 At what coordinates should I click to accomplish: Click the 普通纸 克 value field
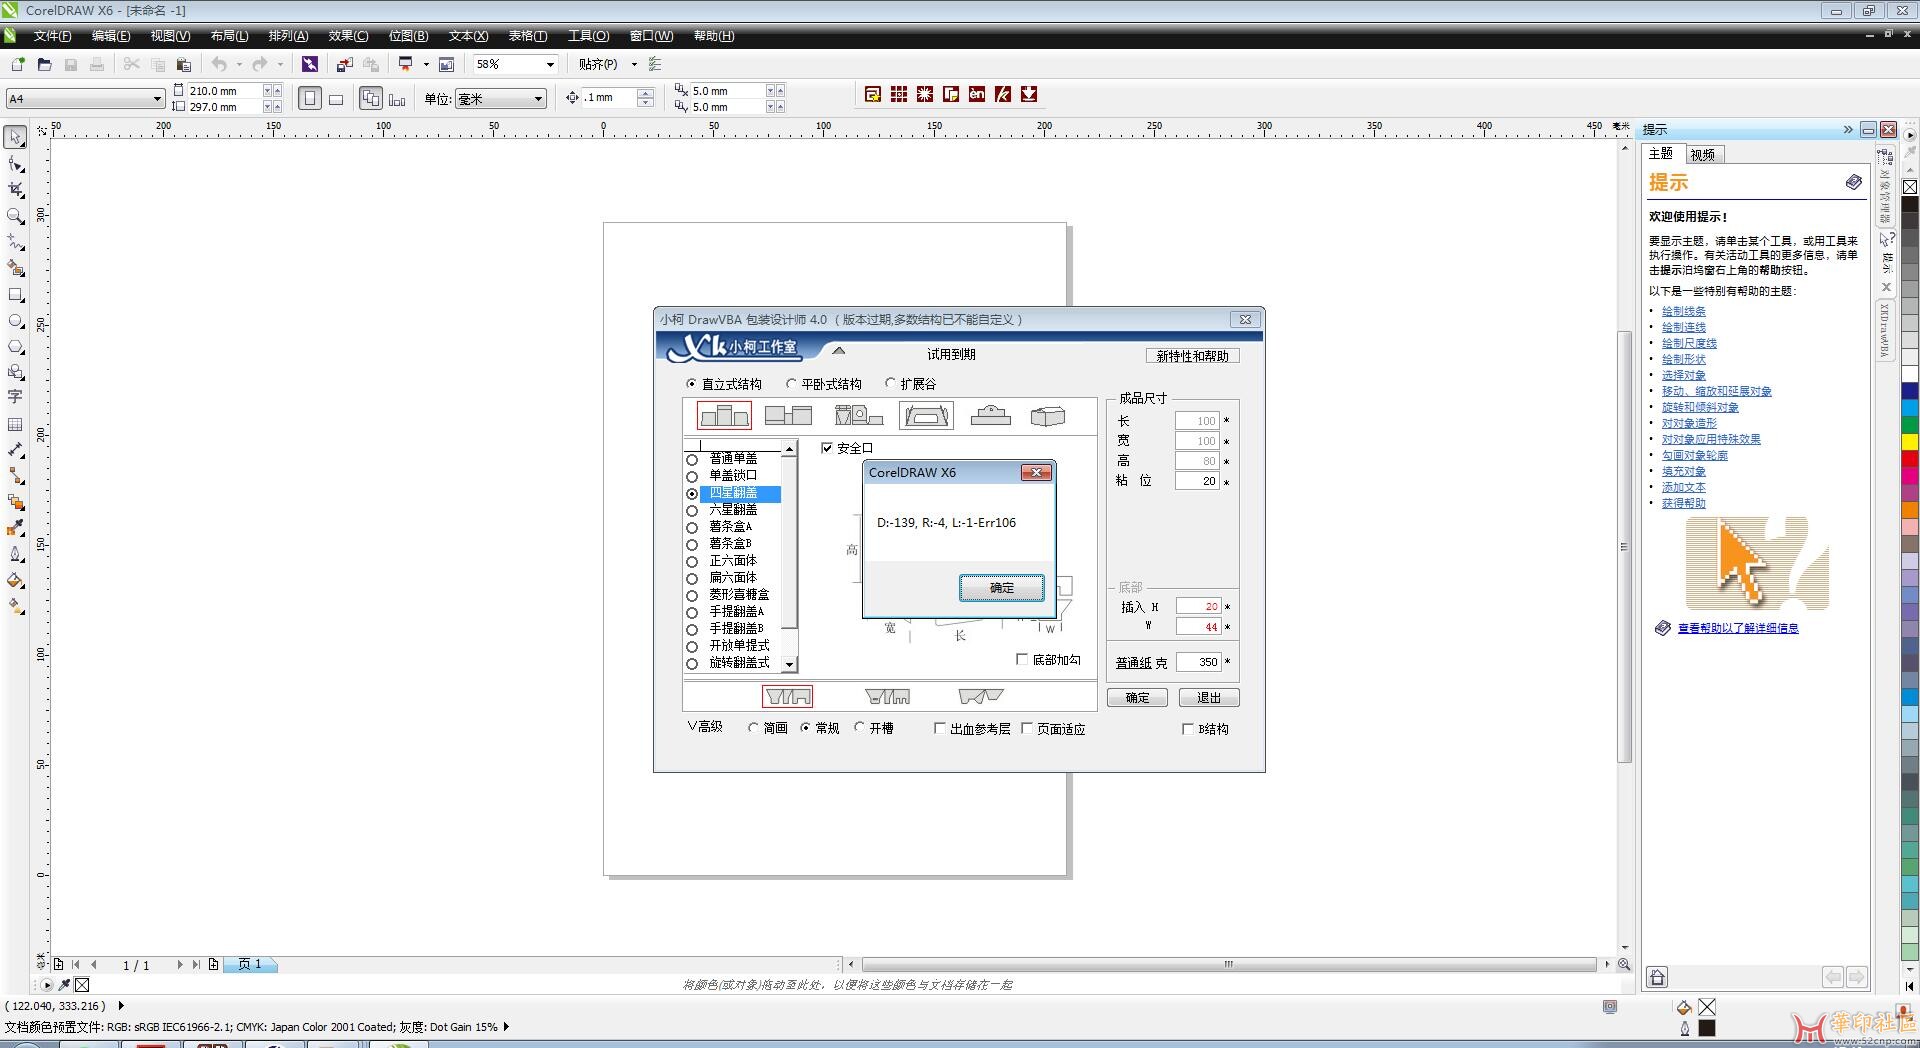coord(1198,662)
